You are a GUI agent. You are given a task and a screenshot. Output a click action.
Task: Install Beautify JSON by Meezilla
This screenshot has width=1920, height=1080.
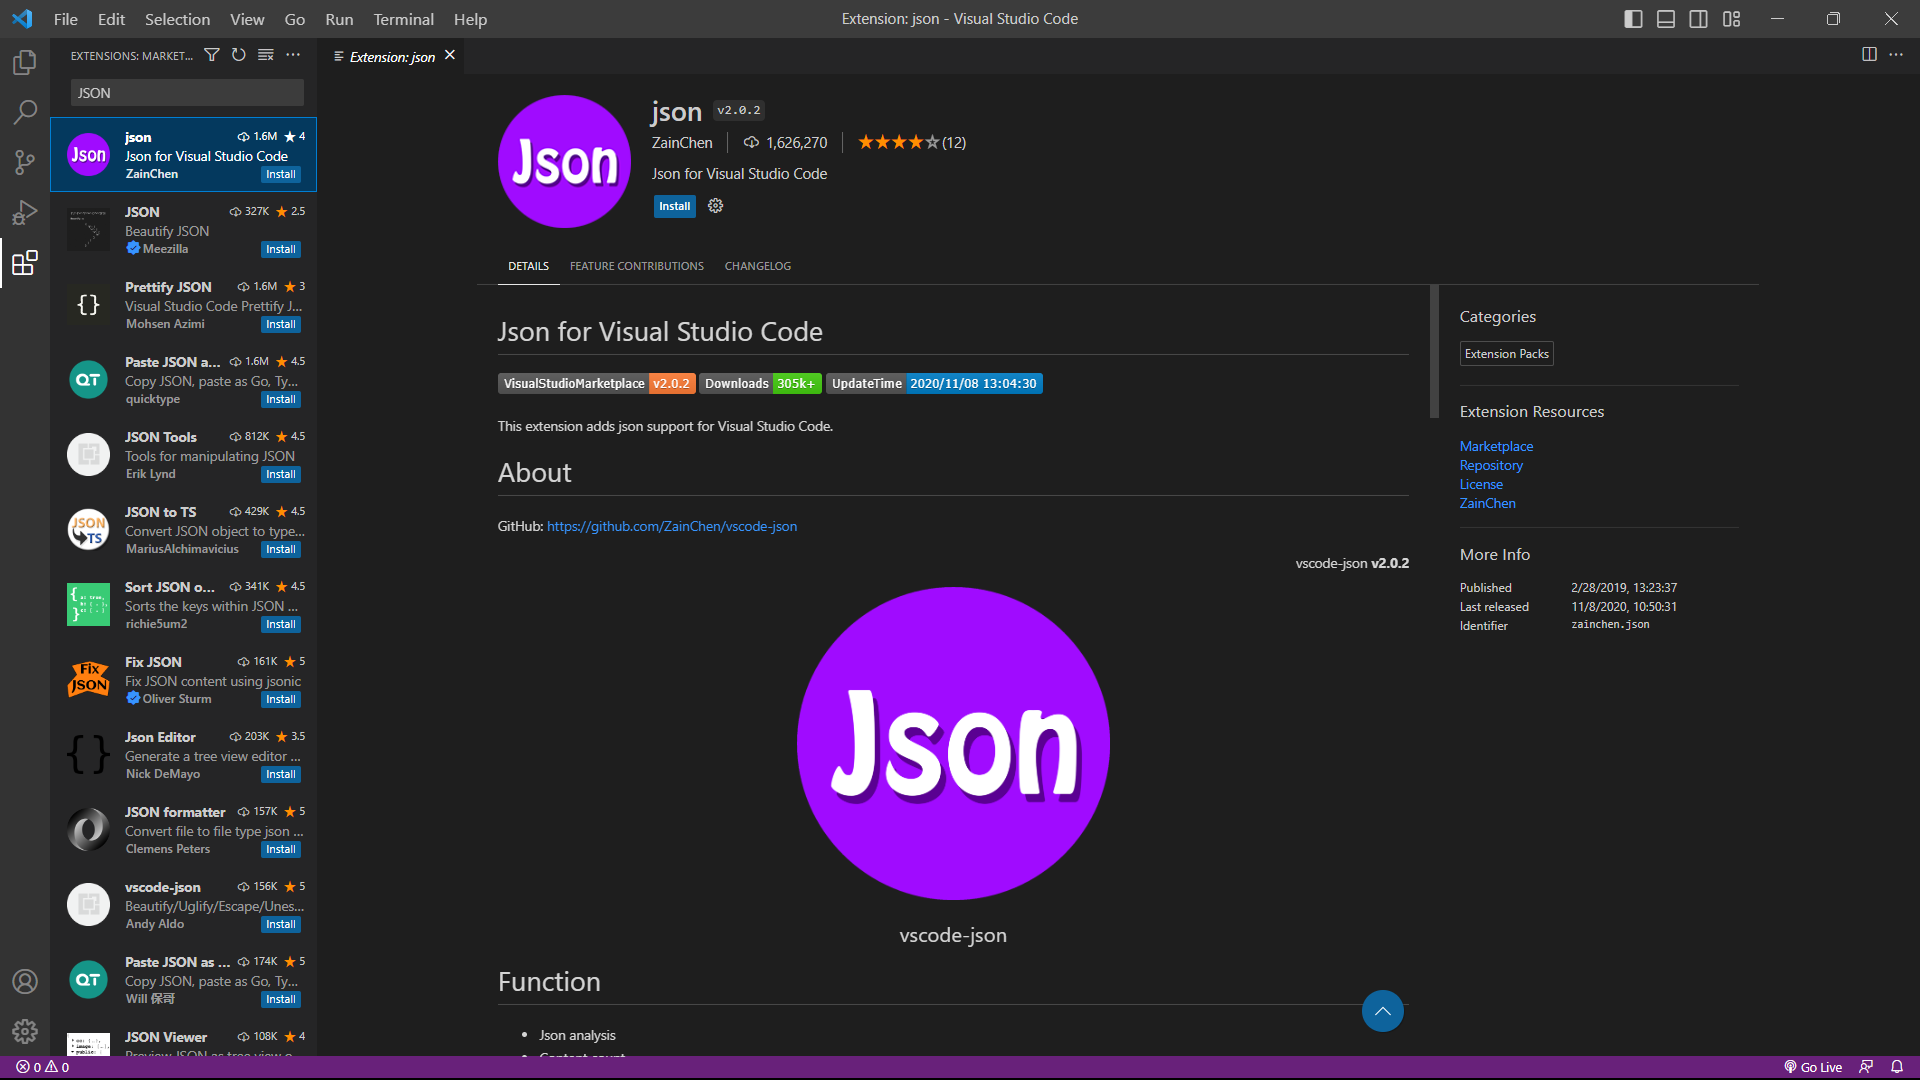[281, 249]
